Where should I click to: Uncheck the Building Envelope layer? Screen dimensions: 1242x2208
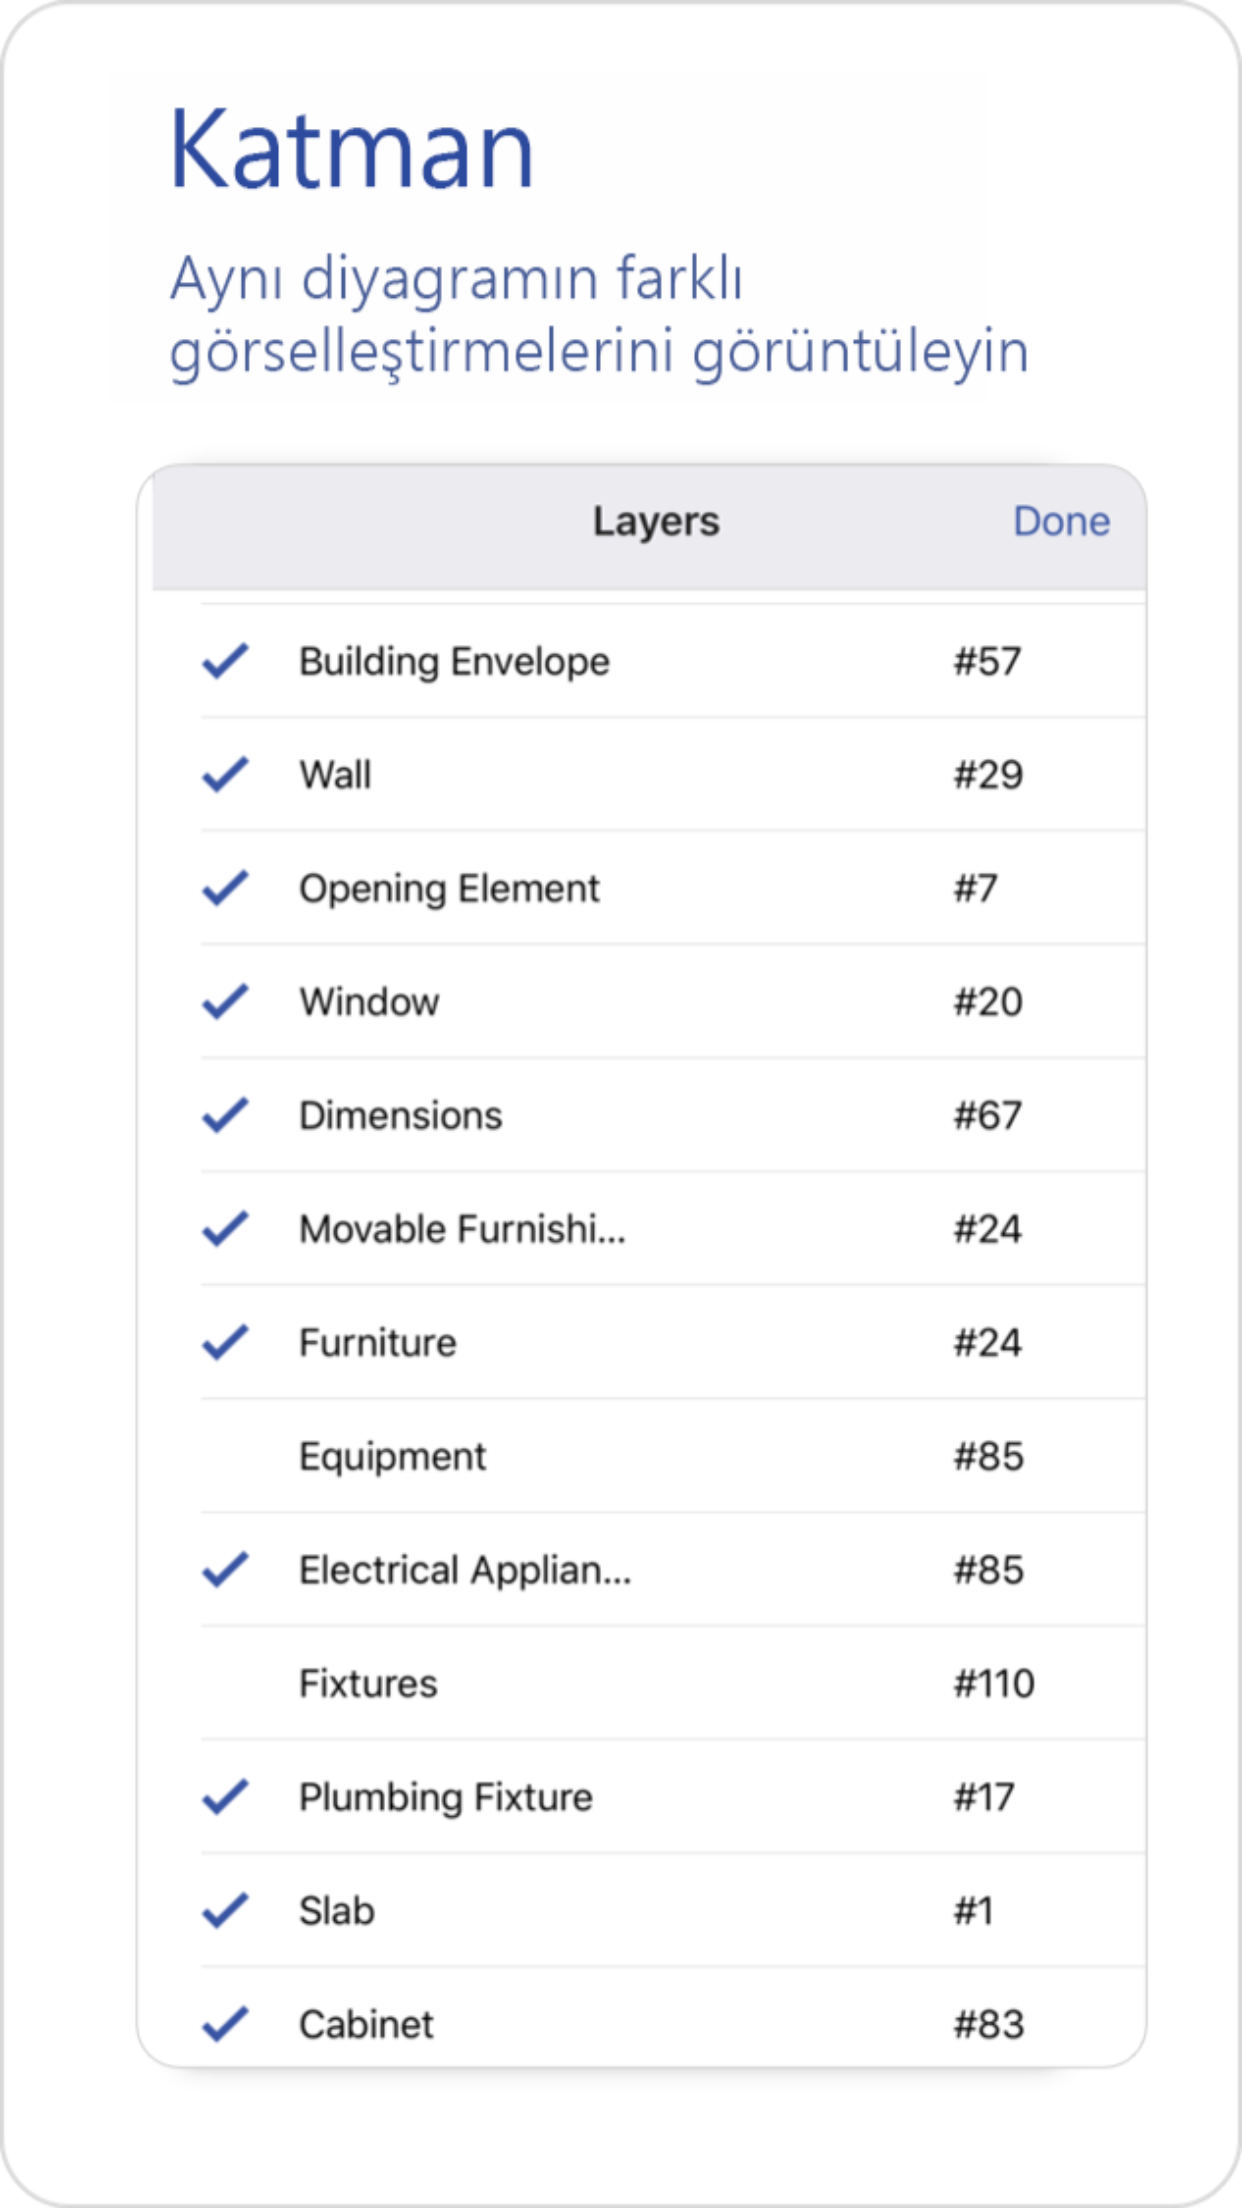[x=228, y=661]
